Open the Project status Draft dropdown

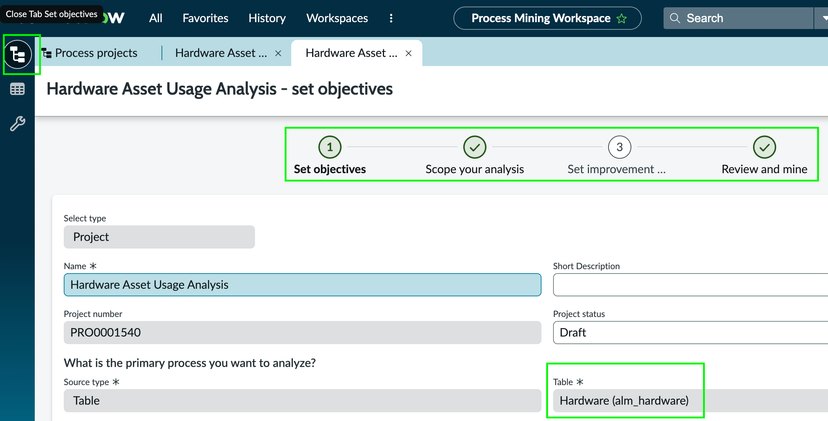[x=690, y=332]
